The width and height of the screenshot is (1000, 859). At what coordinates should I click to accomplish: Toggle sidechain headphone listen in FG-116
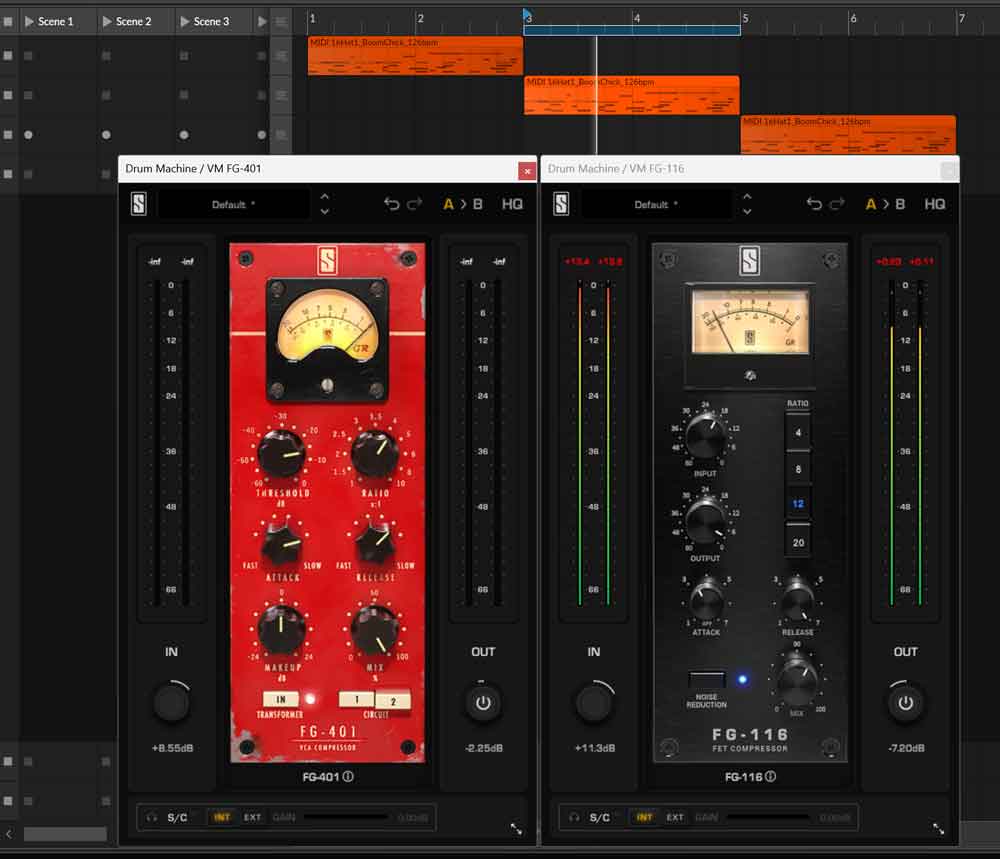(573, 817)
